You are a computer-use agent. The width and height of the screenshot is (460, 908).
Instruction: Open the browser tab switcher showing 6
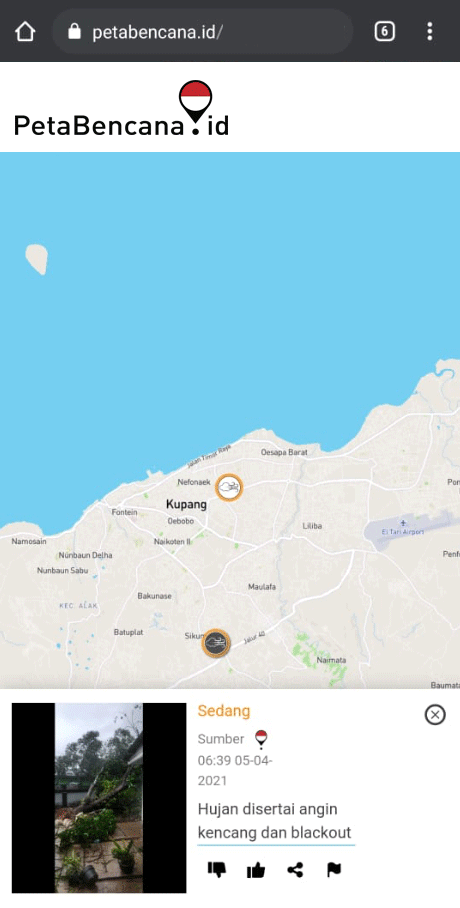coord(384,31)
